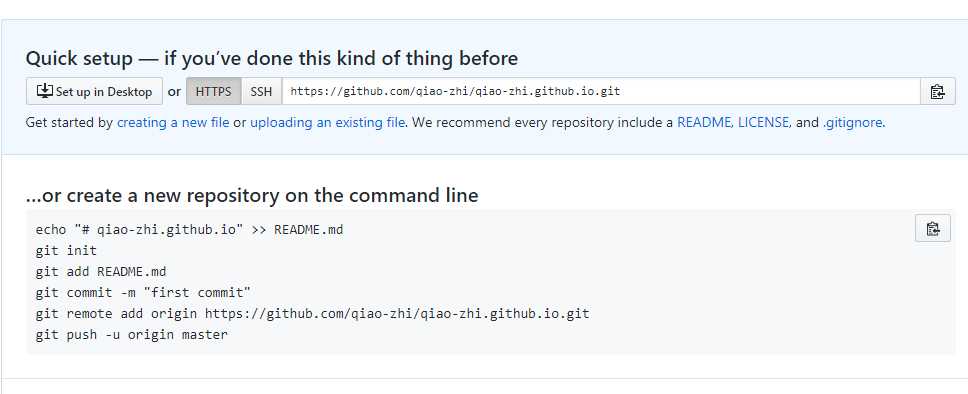Copy the command line snippet via clipboard icon
968x394 pixels.
[x=933, y=228]
